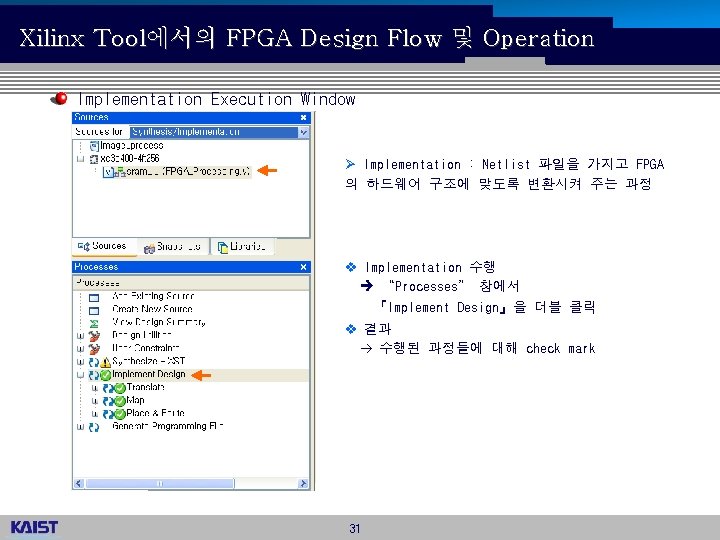
Task: Select the Translate process text
Action: pyautogui.click(x=146, y=387)
